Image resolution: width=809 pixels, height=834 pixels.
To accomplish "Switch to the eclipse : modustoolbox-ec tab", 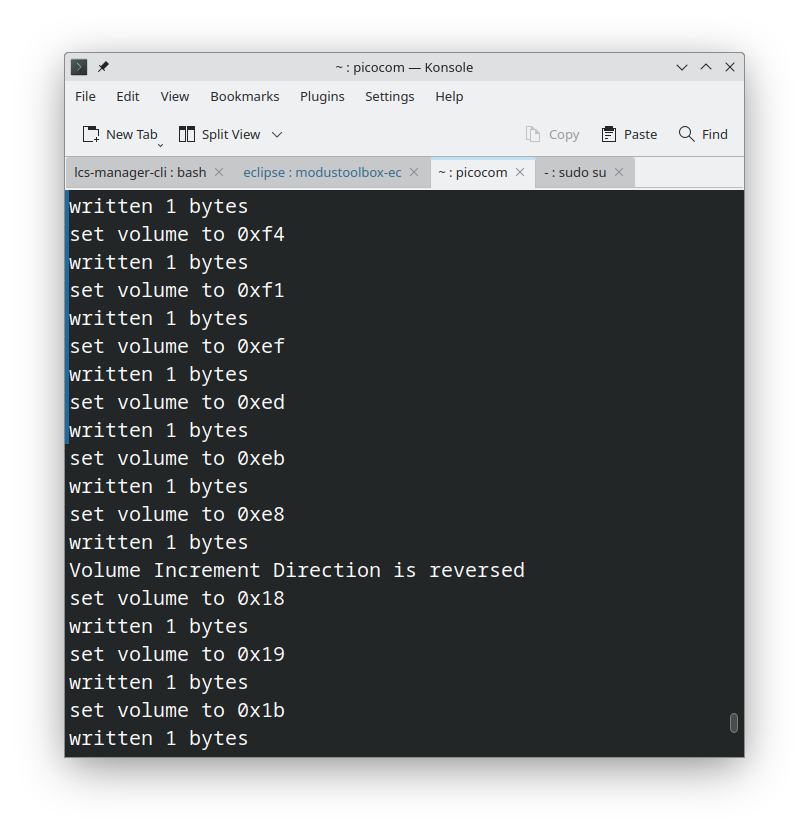I will (x=322, y=172).
